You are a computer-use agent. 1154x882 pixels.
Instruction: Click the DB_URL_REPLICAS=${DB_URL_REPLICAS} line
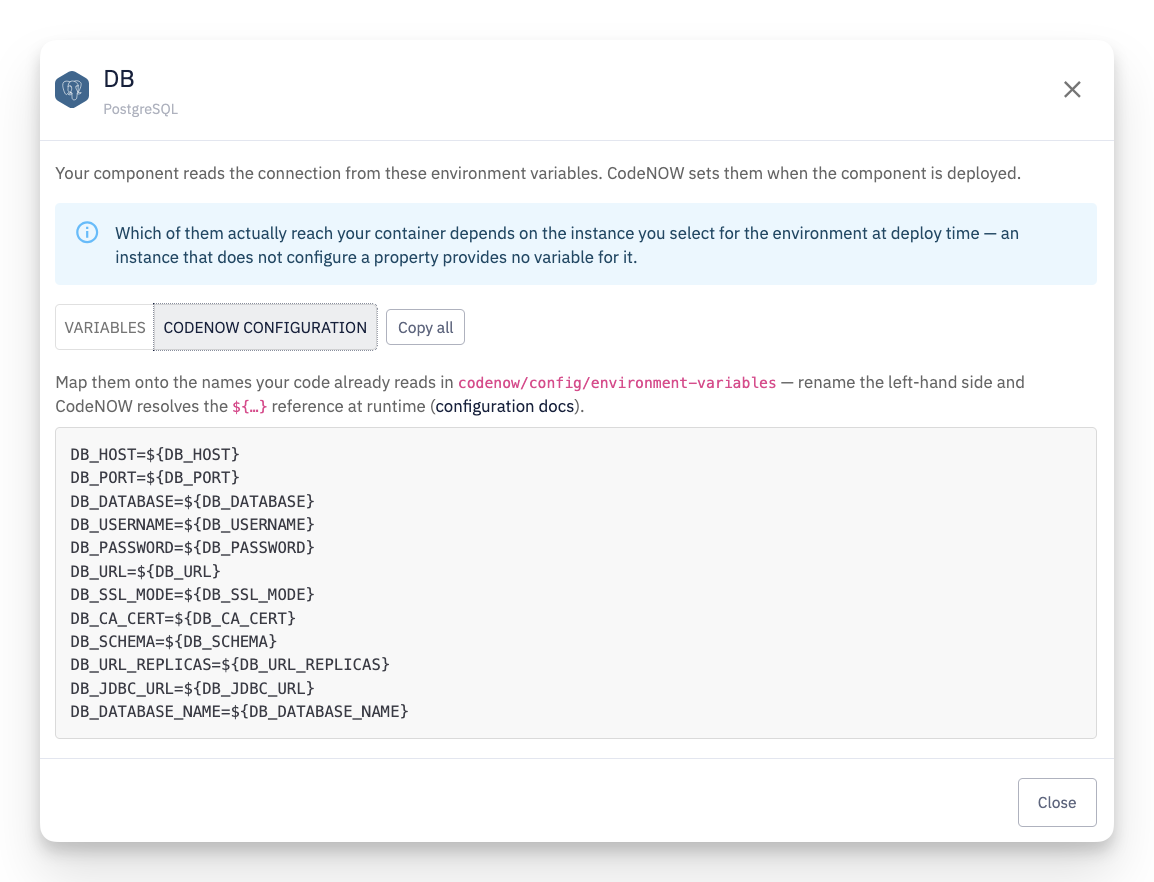click(x=230, y=665)
